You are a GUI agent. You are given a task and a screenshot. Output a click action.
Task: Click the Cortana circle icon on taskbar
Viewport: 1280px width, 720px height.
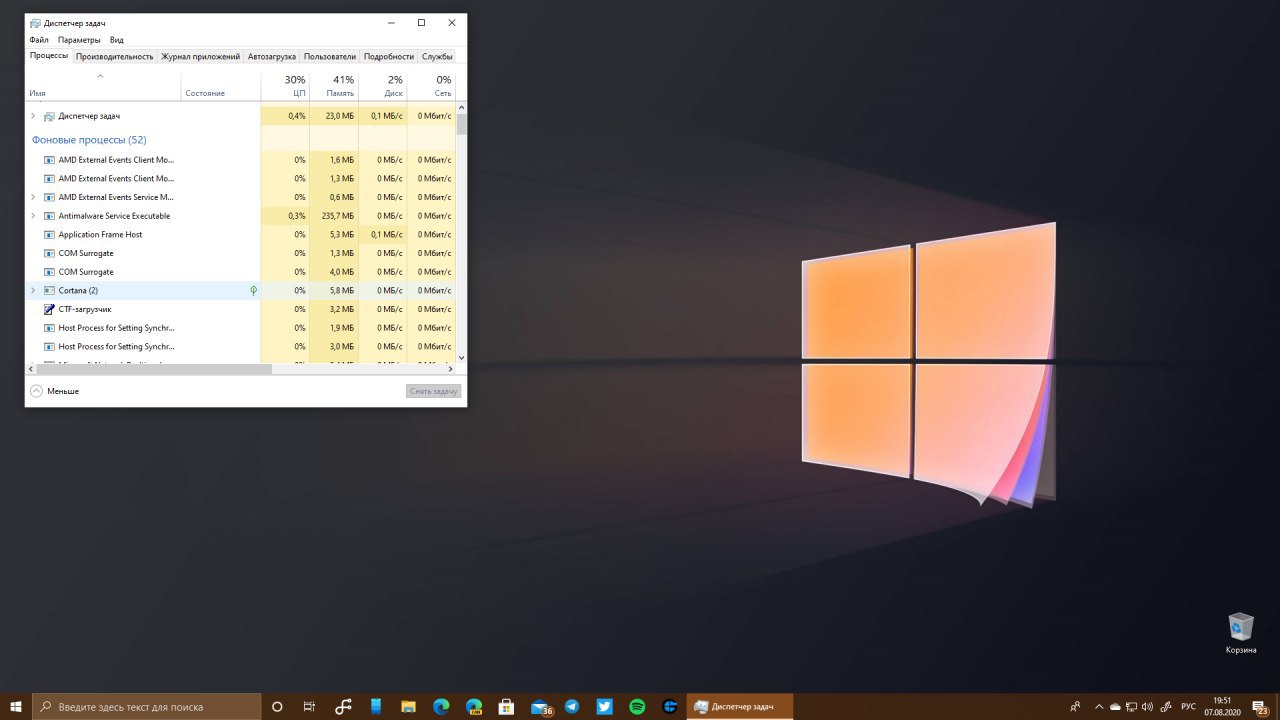pyautogui.click(x=277, y=706)
